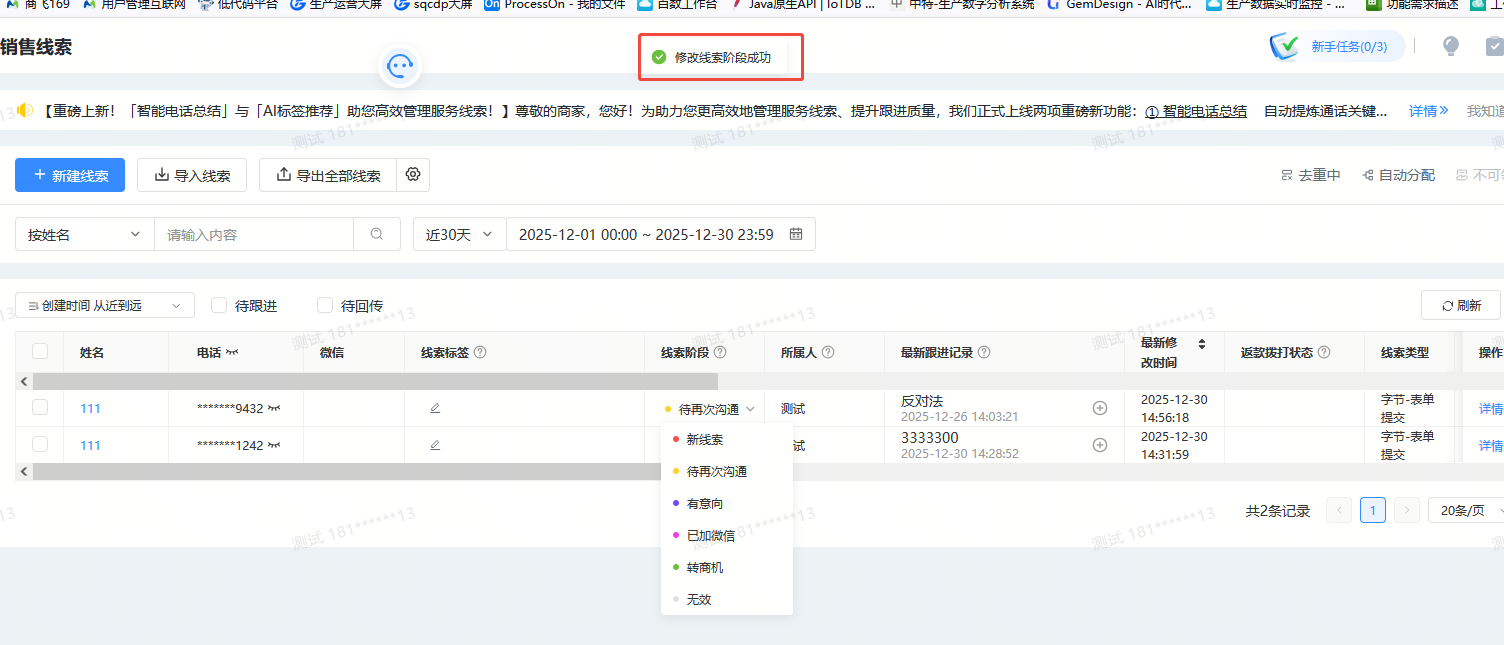Click the export settings gear icon
1504x645 pixels.
(412, 175)
